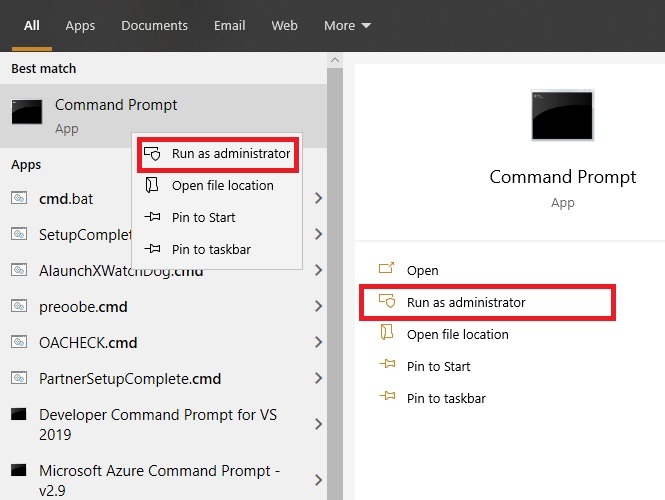Switch to the Web tab
Image resolution: width=665 pixels, height=500 pixels.
point(284,26)
